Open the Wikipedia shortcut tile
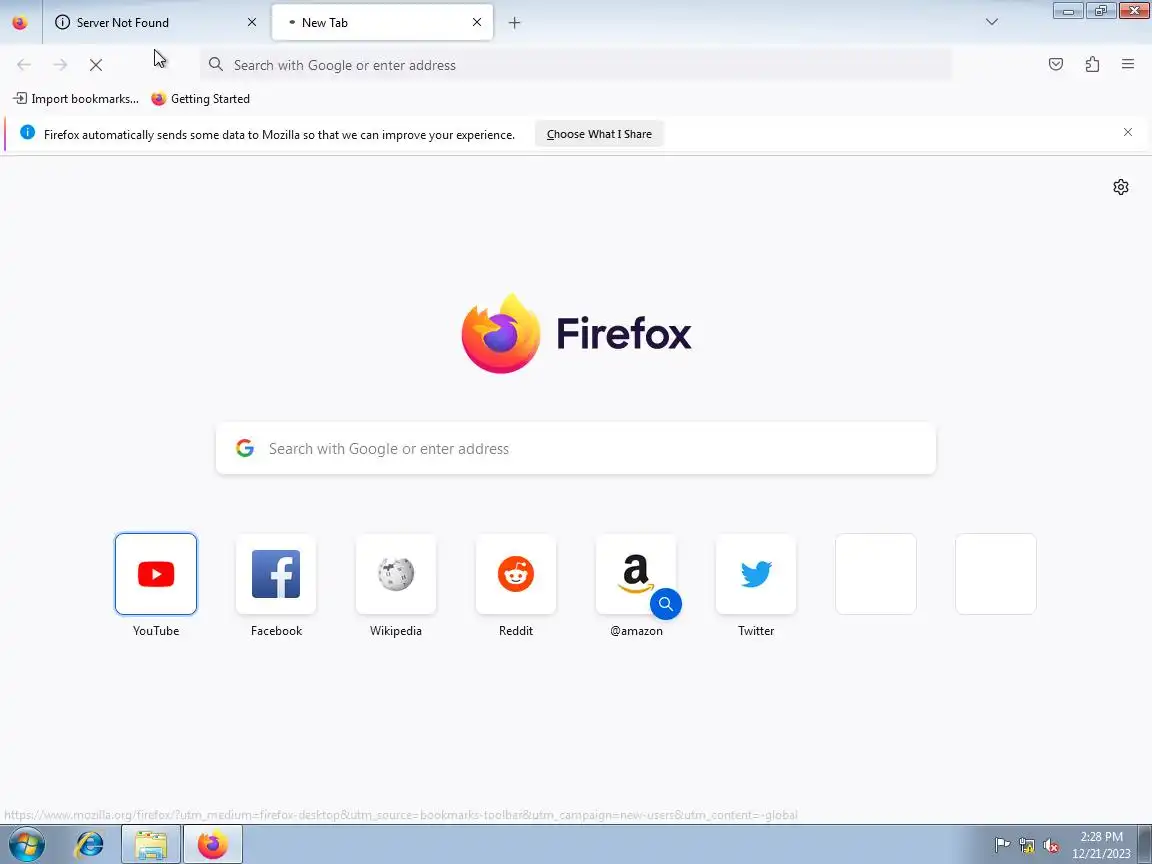1152x864 pixels. (x=396, y=574)
